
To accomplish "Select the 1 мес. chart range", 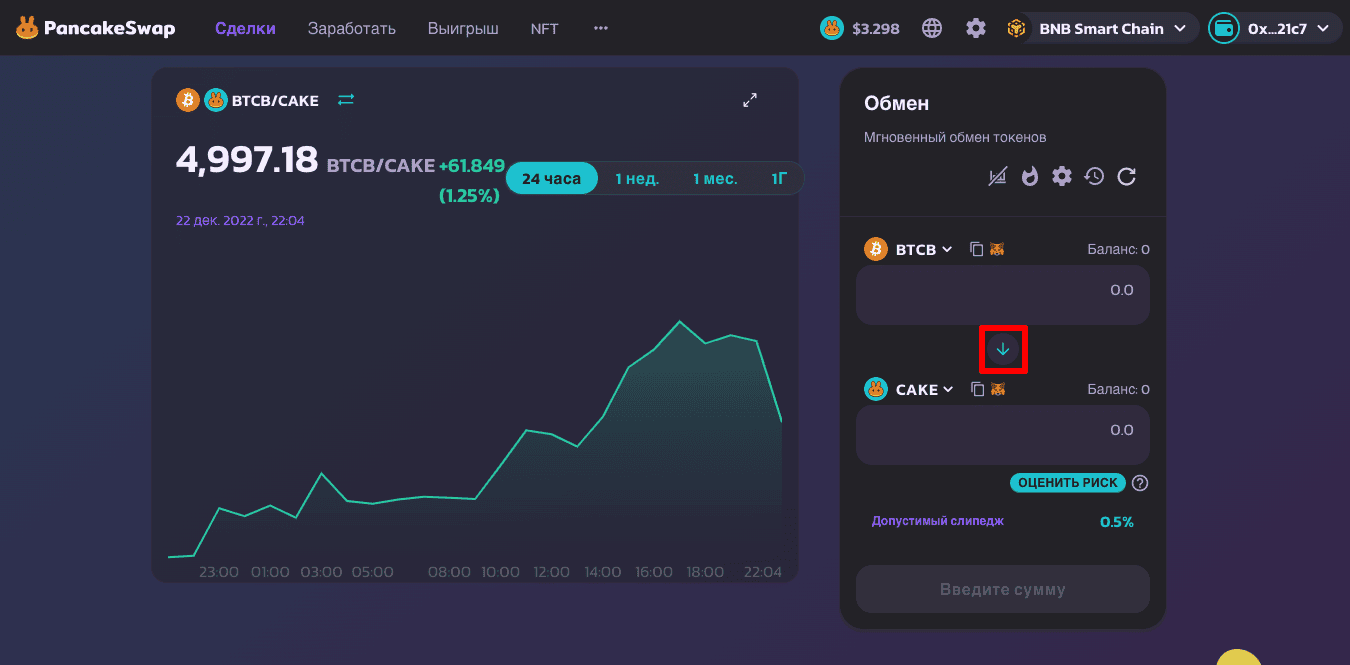I will coord(715,178).
